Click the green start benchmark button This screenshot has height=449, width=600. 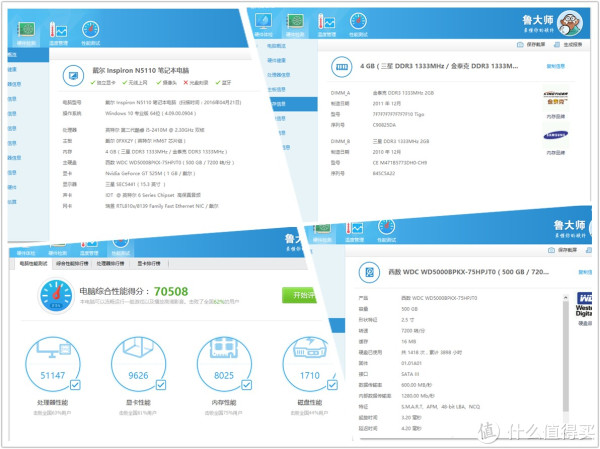[300, 295]
